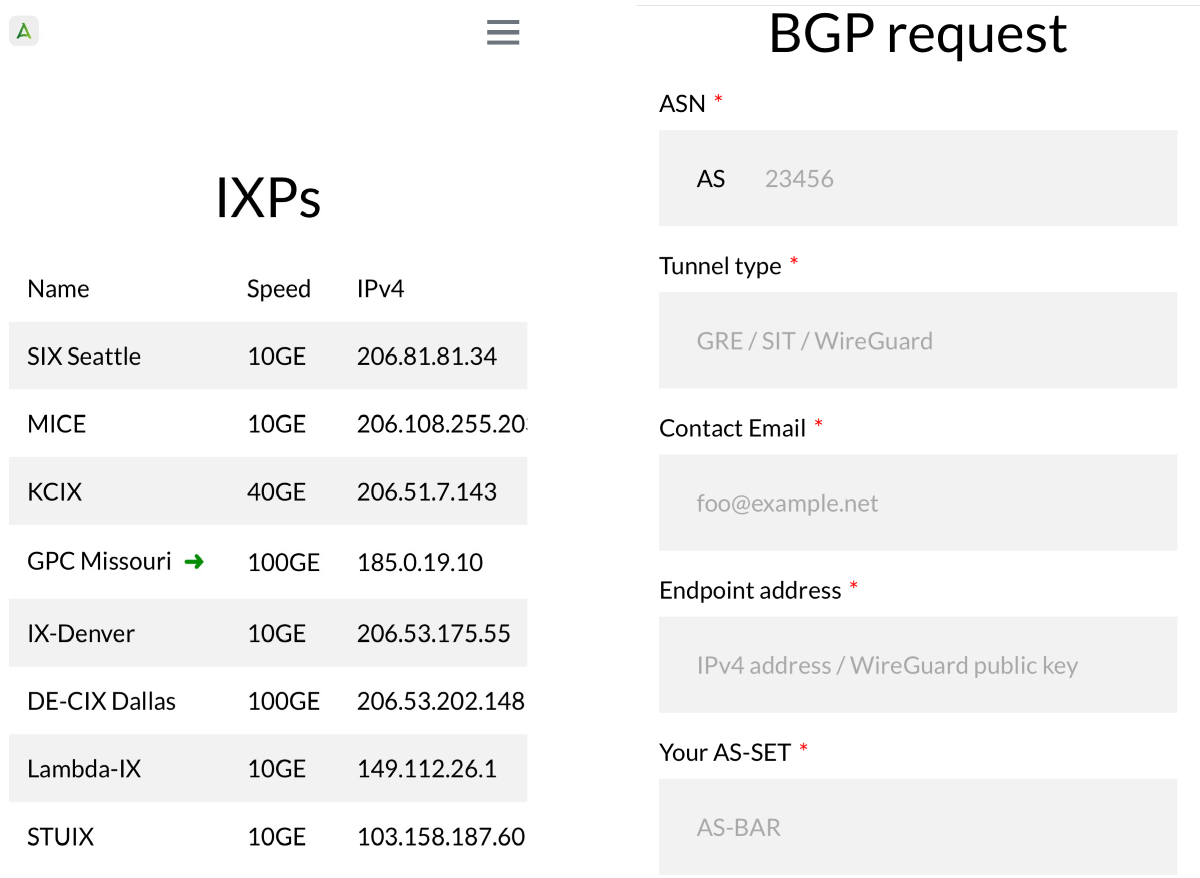Click the Name column header
The height and width of the screenshot is (878, 1200).
pos(58,289)
